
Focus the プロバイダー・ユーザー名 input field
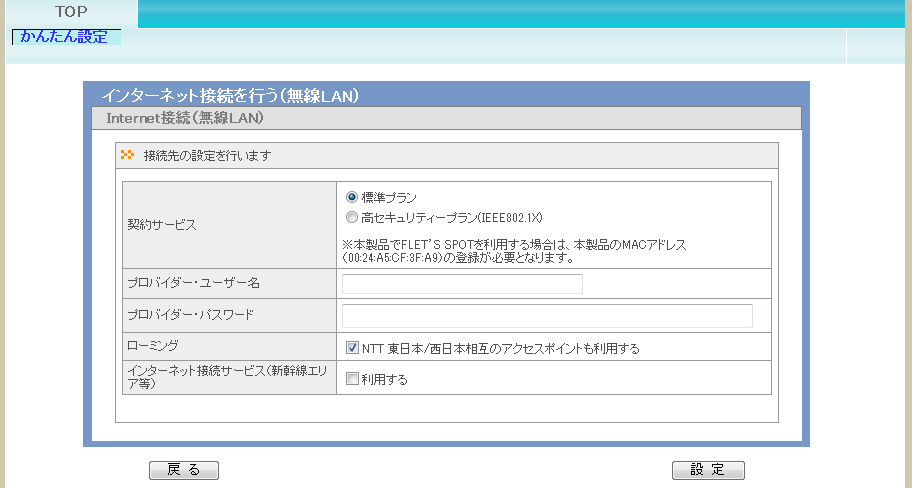[462, 284]
